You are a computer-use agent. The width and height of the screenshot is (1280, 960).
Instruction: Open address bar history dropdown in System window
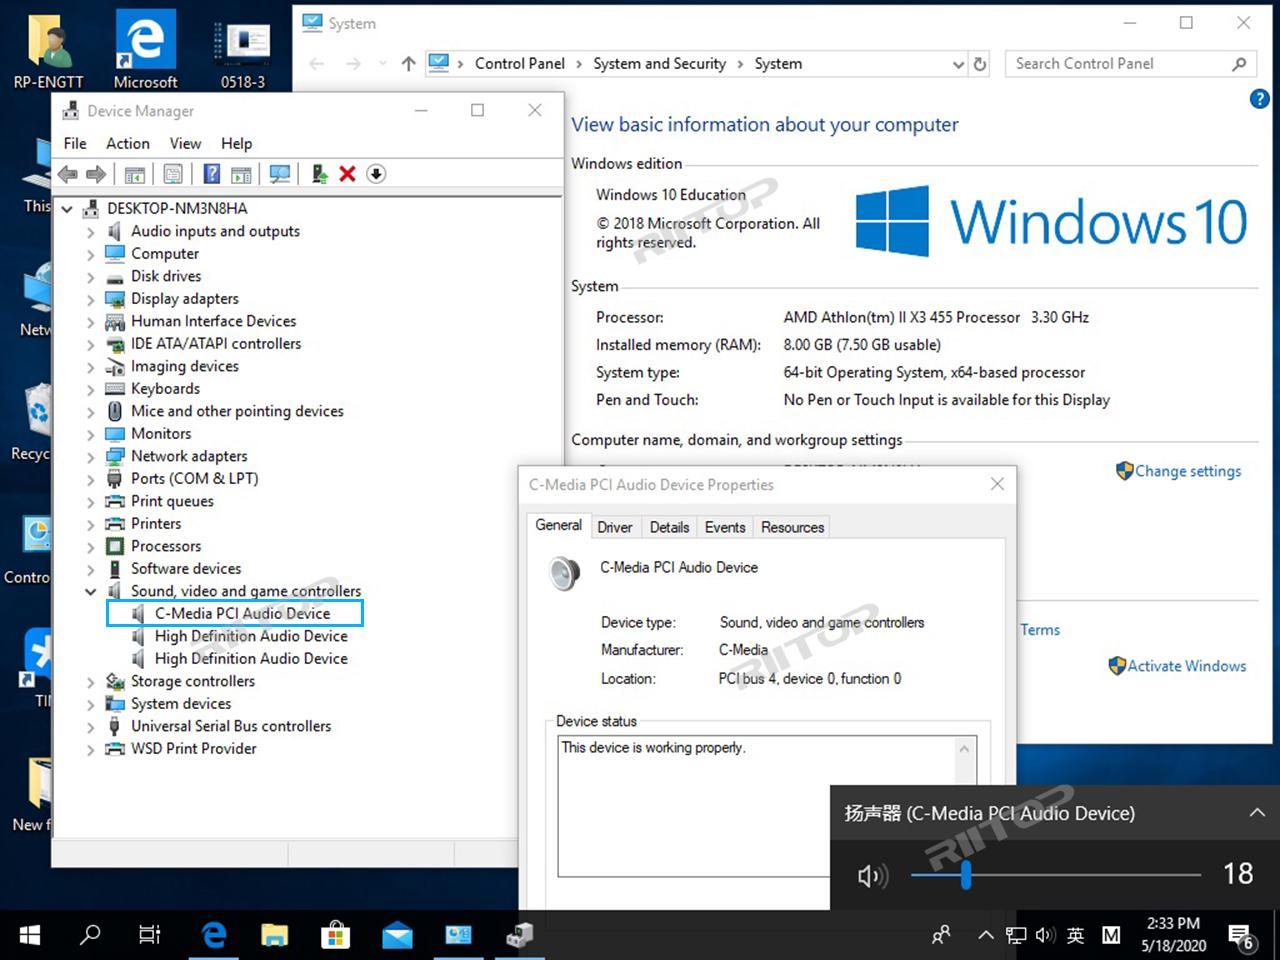click(957, 64)
